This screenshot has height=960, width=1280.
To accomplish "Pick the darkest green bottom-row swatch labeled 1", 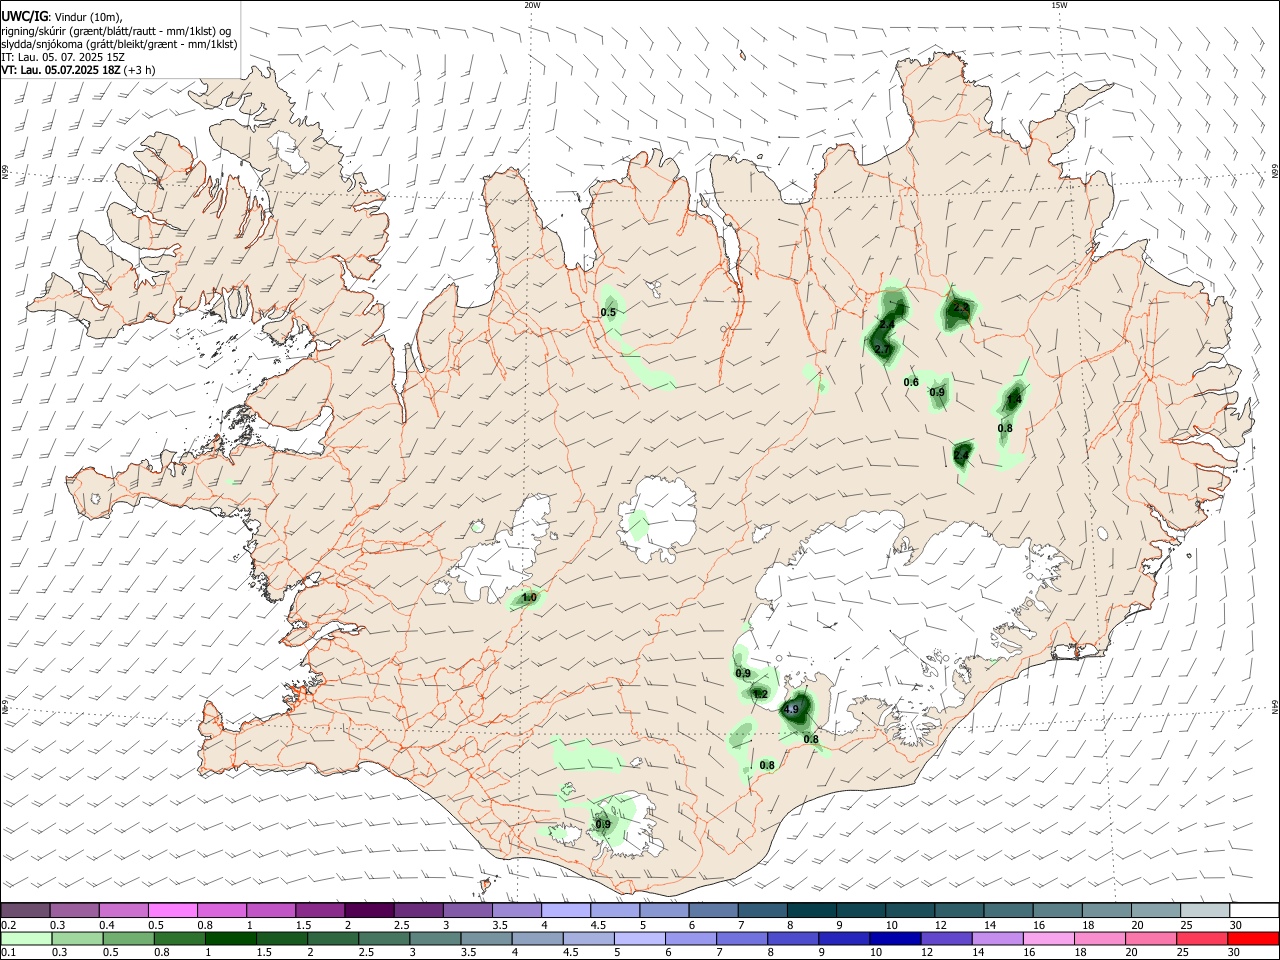I will [x=231, y=939].
